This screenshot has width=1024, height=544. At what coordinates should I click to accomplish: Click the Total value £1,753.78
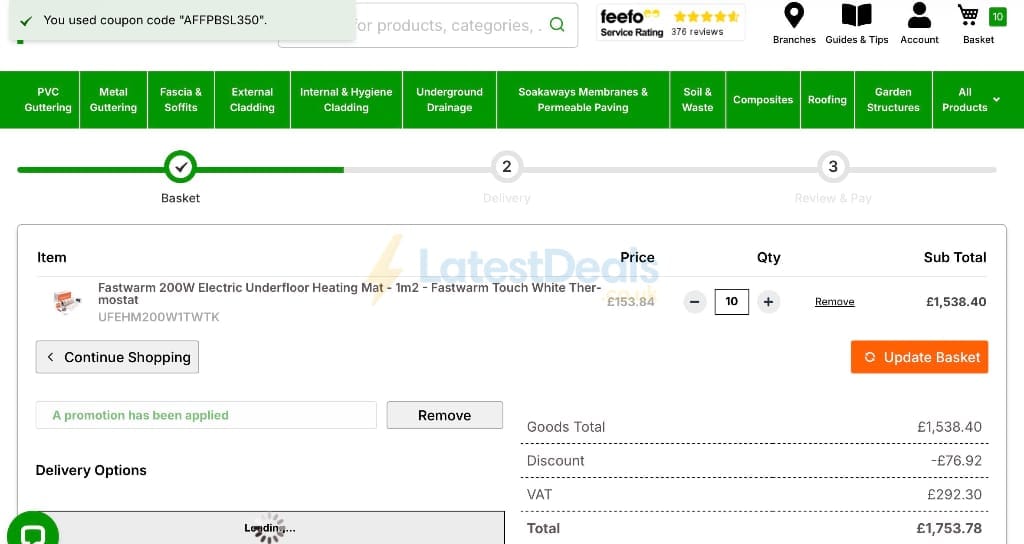[949, 528]
